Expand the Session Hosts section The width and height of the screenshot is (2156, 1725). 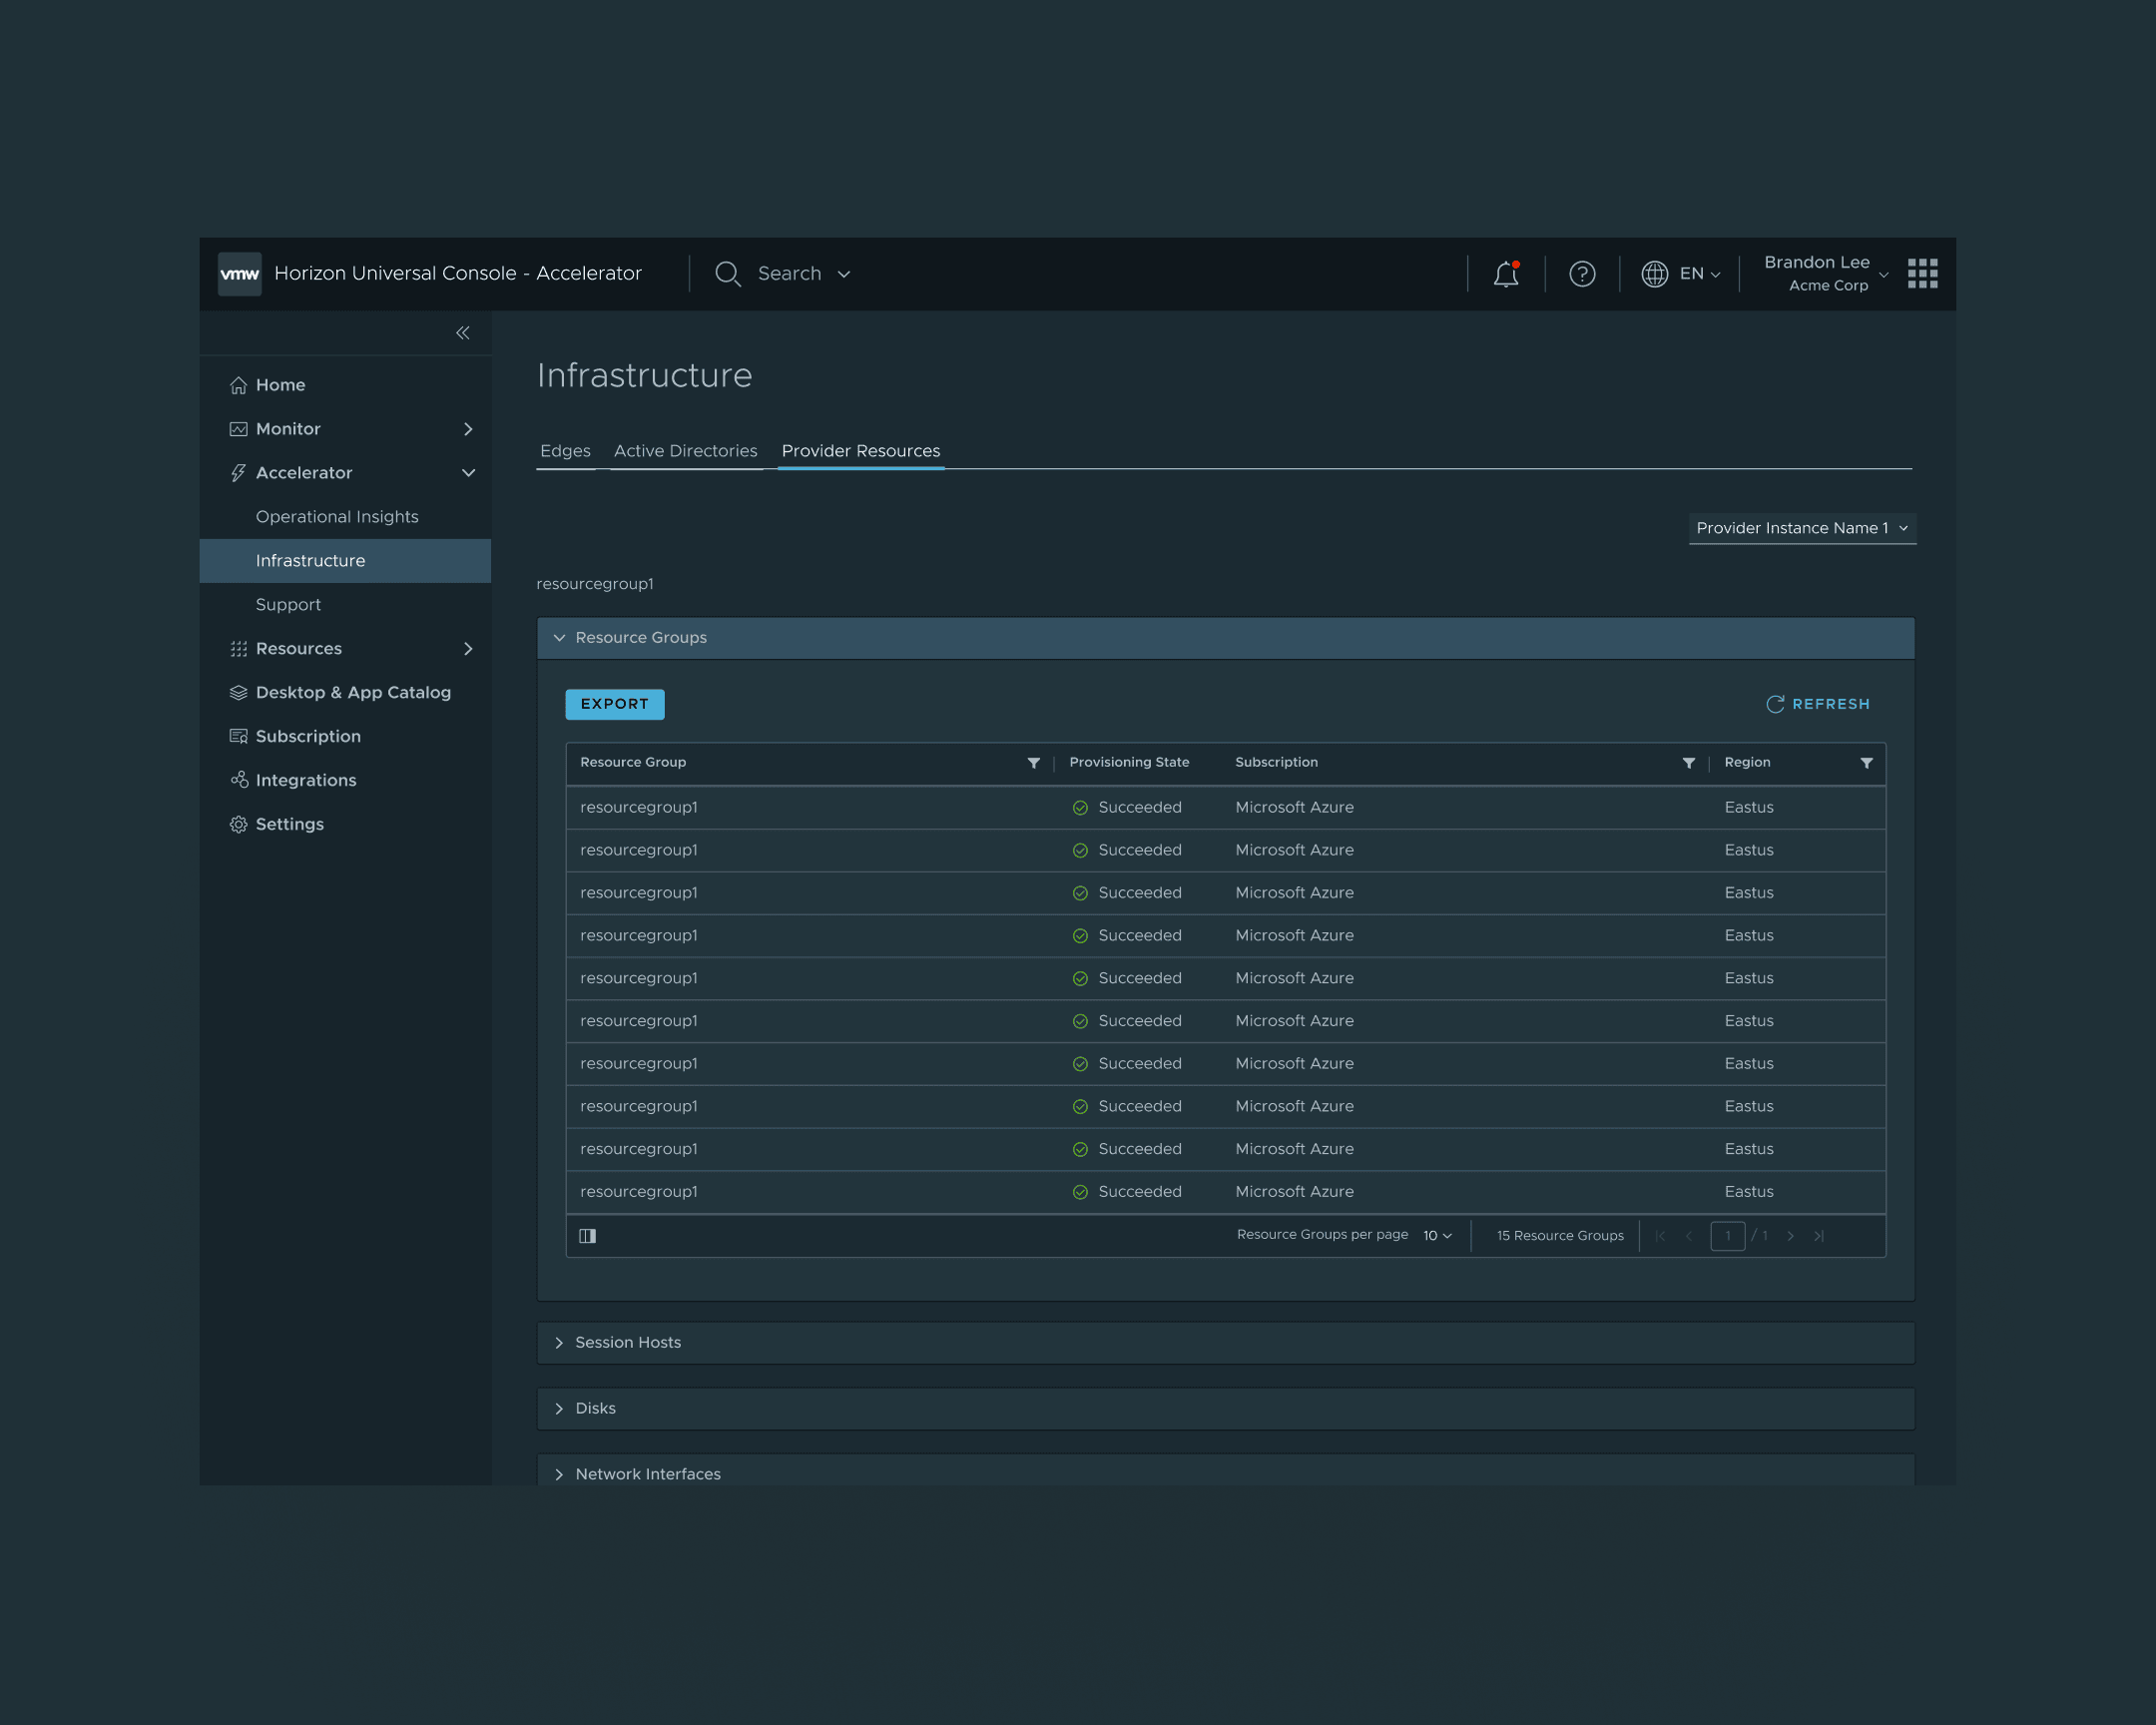click(627, 1342)
